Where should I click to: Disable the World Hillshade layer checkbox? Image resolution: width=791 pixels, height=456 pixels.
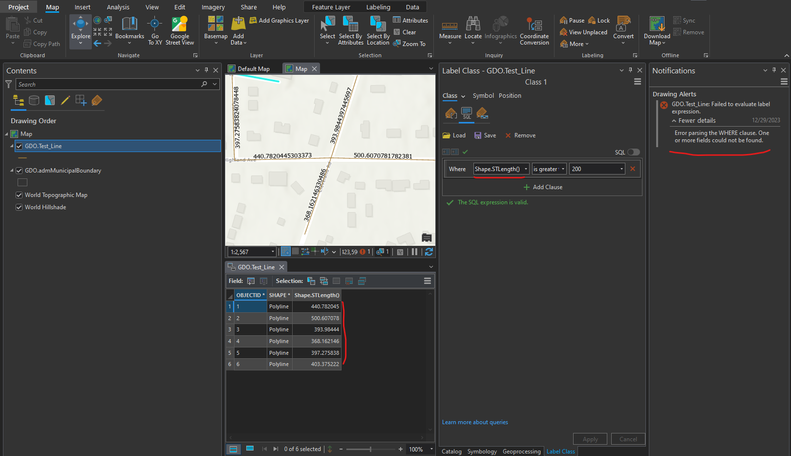(19, 208)
